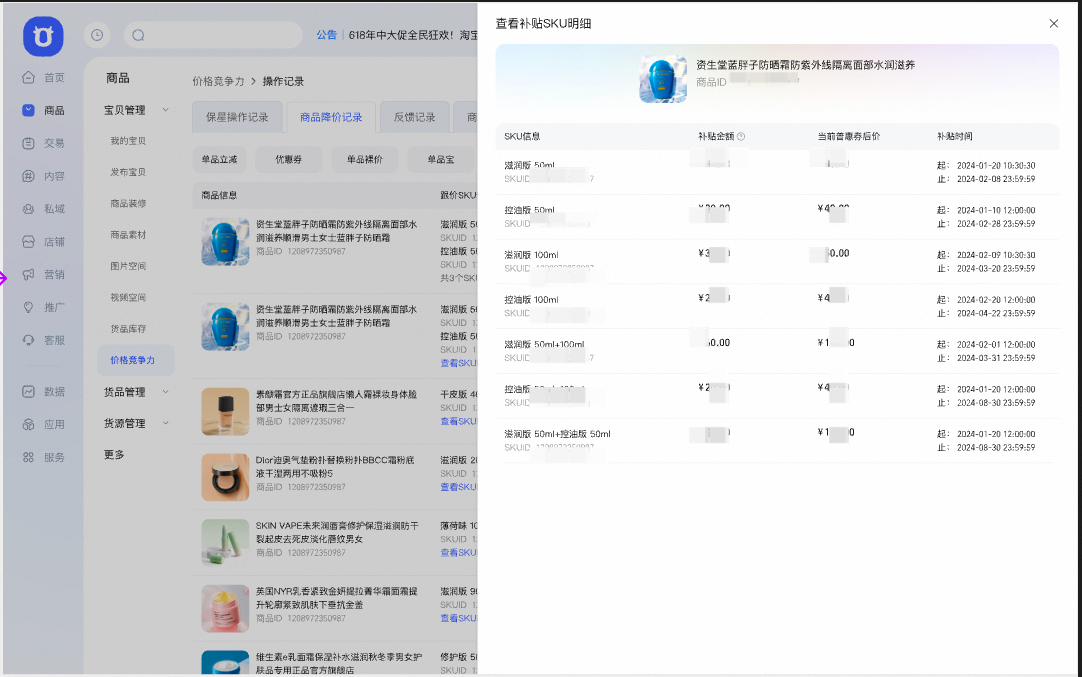Click the 公告 announcement link
This screenshot has width=1082, height=677.
coord(326,35)
